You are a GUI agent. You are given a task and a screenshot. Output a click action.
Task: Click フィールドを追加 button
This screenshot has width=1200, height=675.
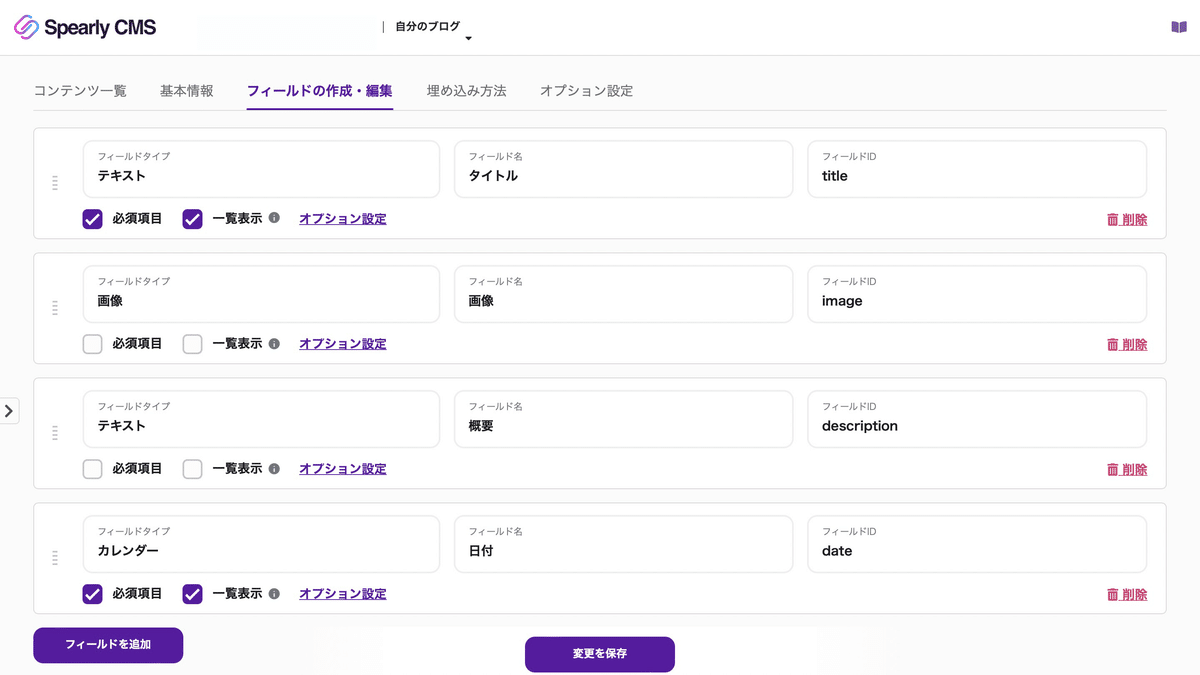pyautogui.click(x=108, y=645)
